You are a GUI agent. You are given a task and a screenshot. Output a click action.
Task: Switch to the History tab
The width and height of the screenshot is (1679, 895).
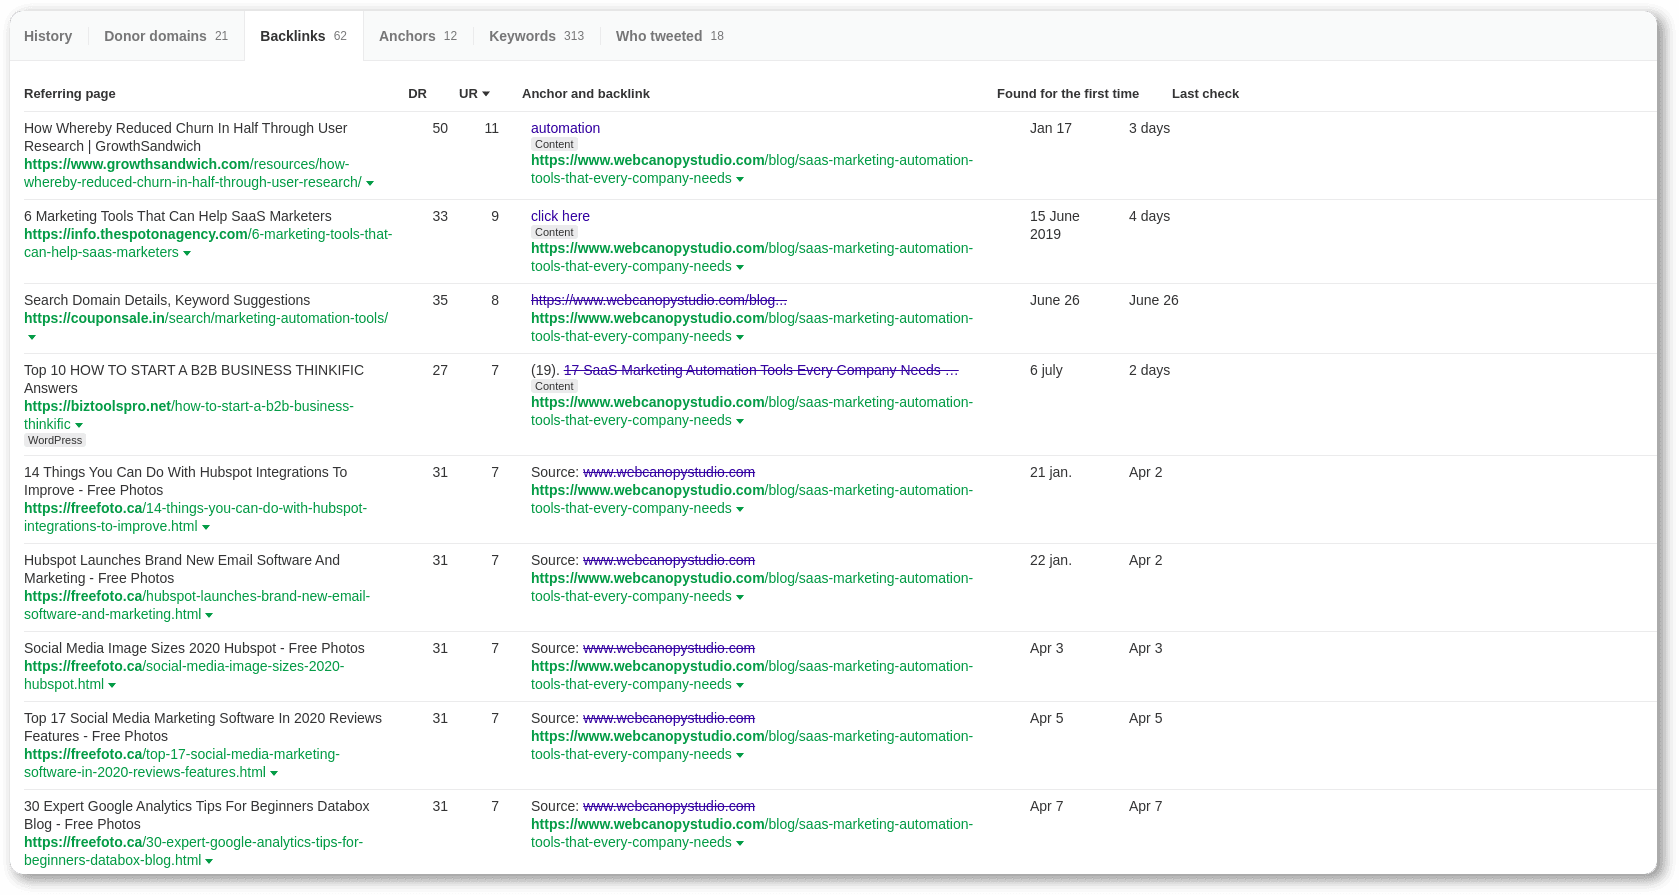pos(48,36)
